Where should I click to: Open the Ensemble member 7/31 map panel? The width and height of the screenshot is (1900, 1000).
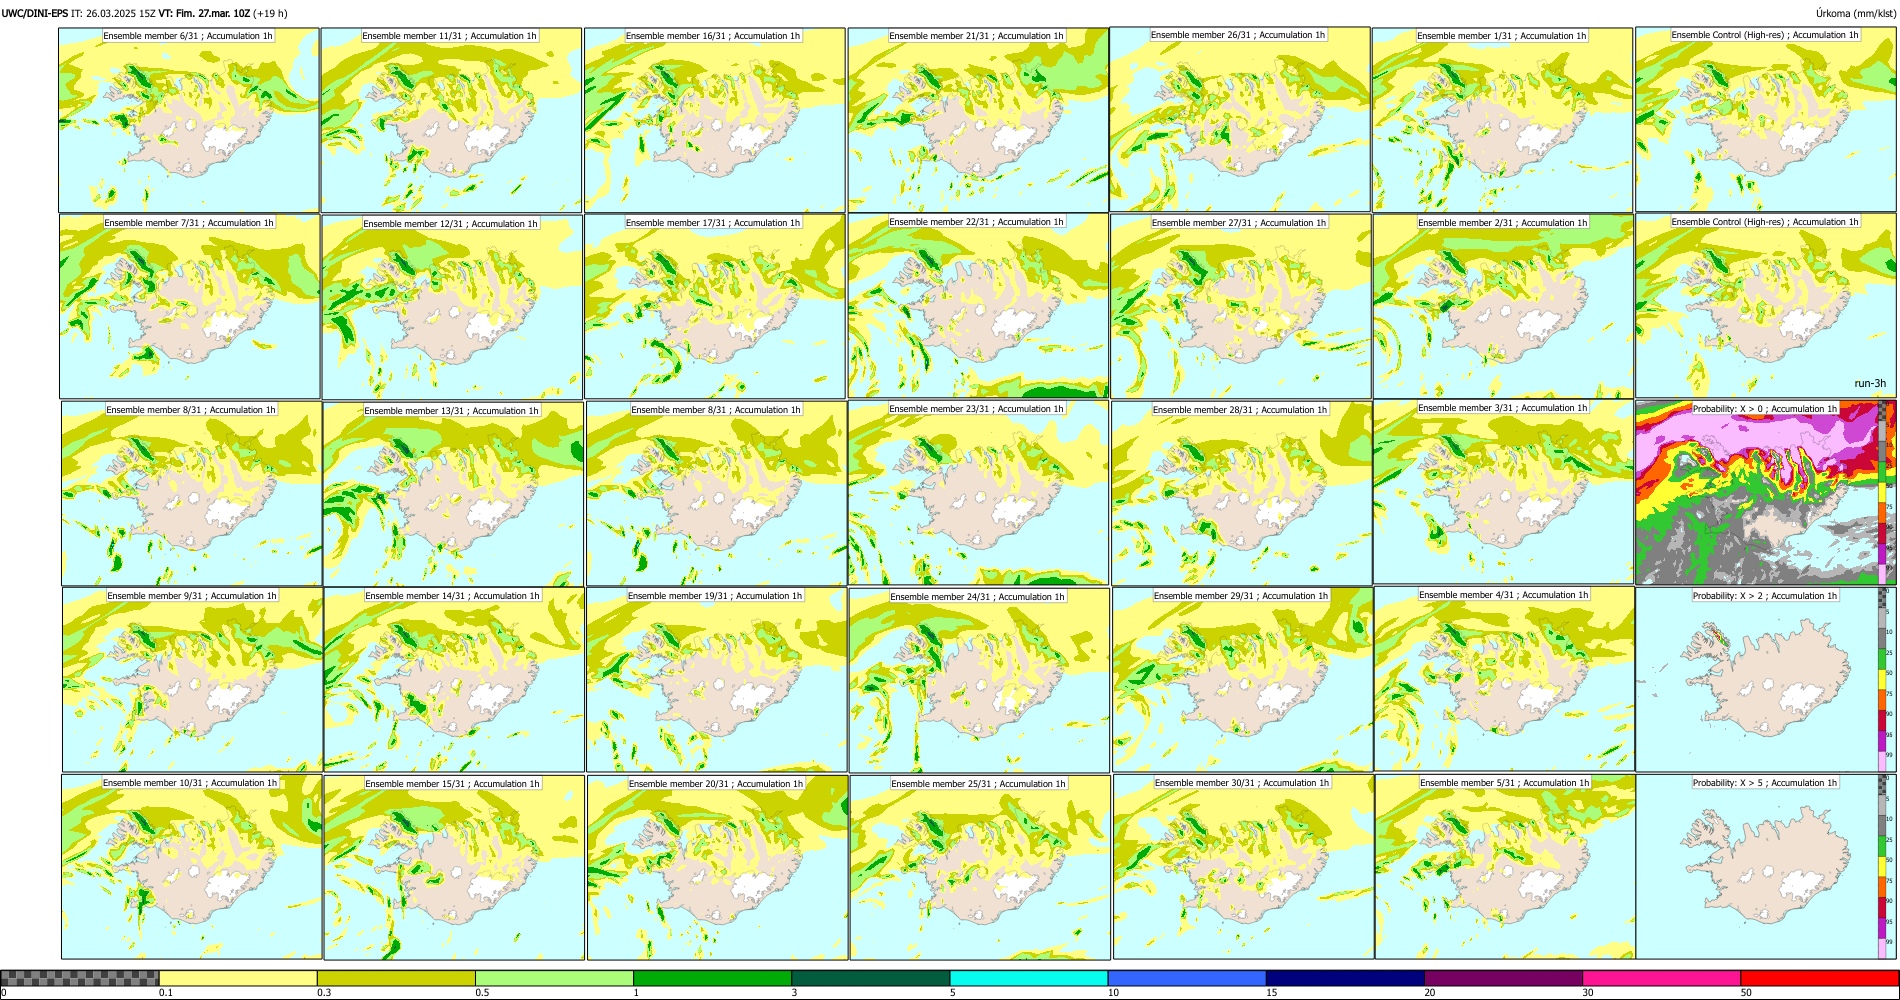190,307
